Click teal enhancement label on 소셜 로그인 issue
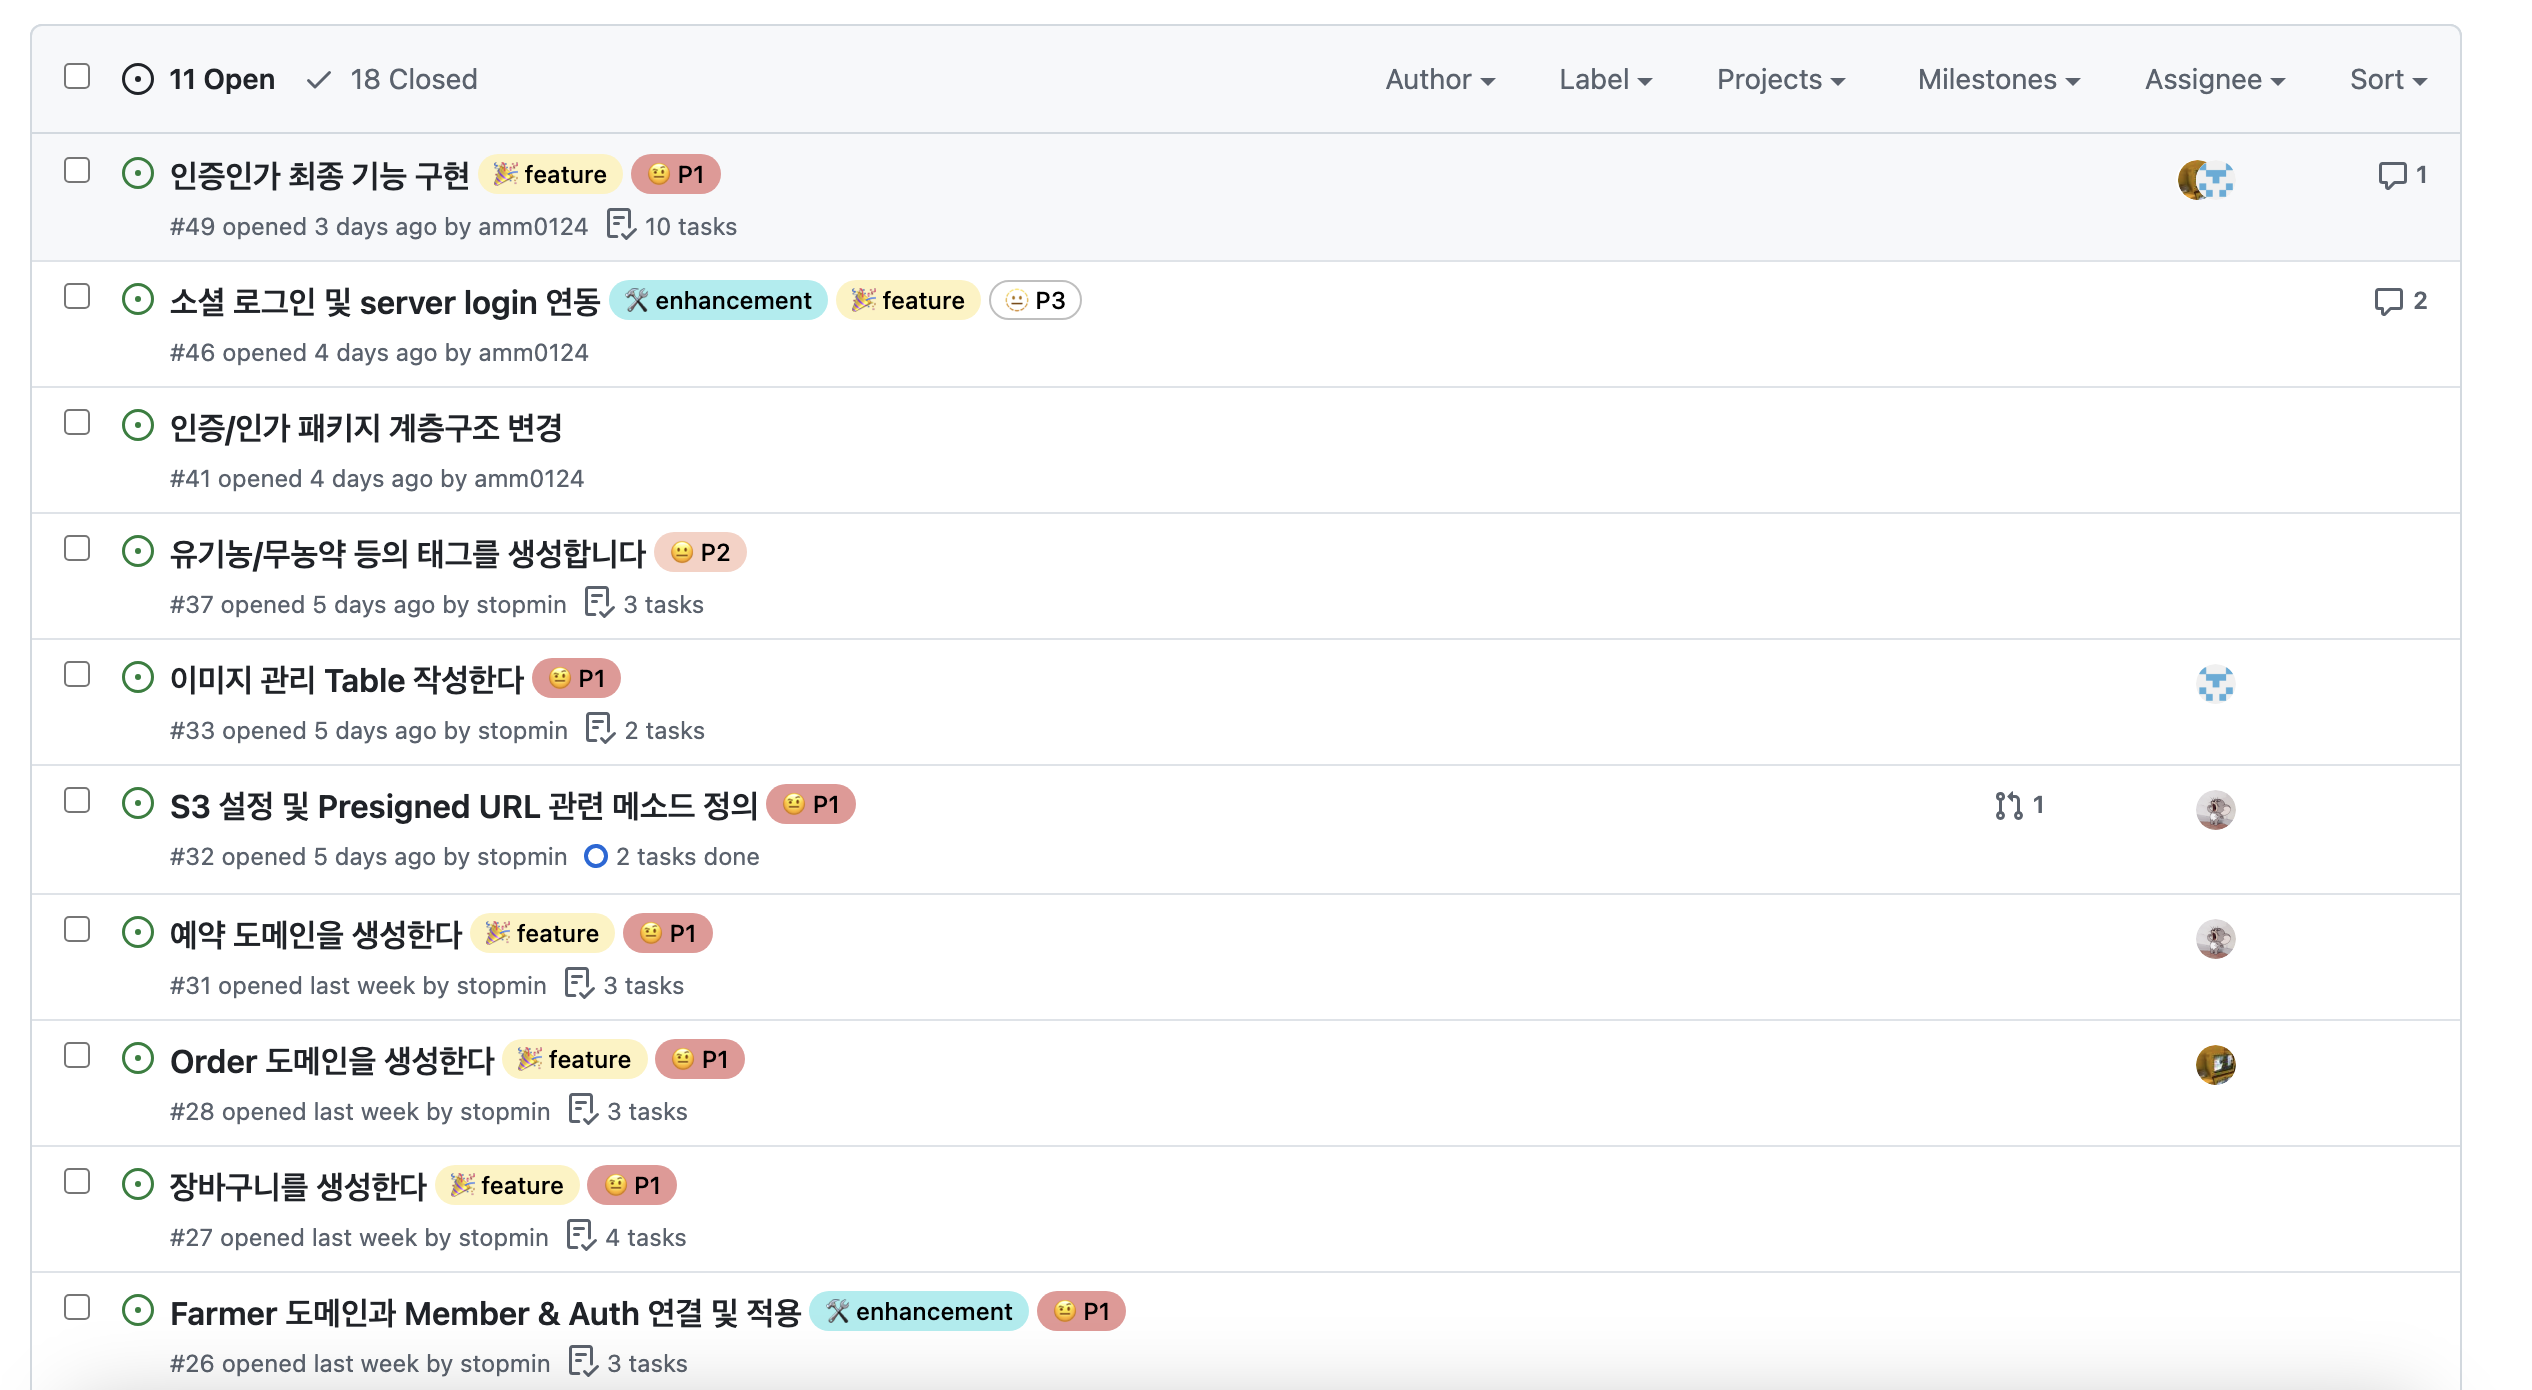The height and width of the screenshot is (1390, 2532). (x=718, y=301)
